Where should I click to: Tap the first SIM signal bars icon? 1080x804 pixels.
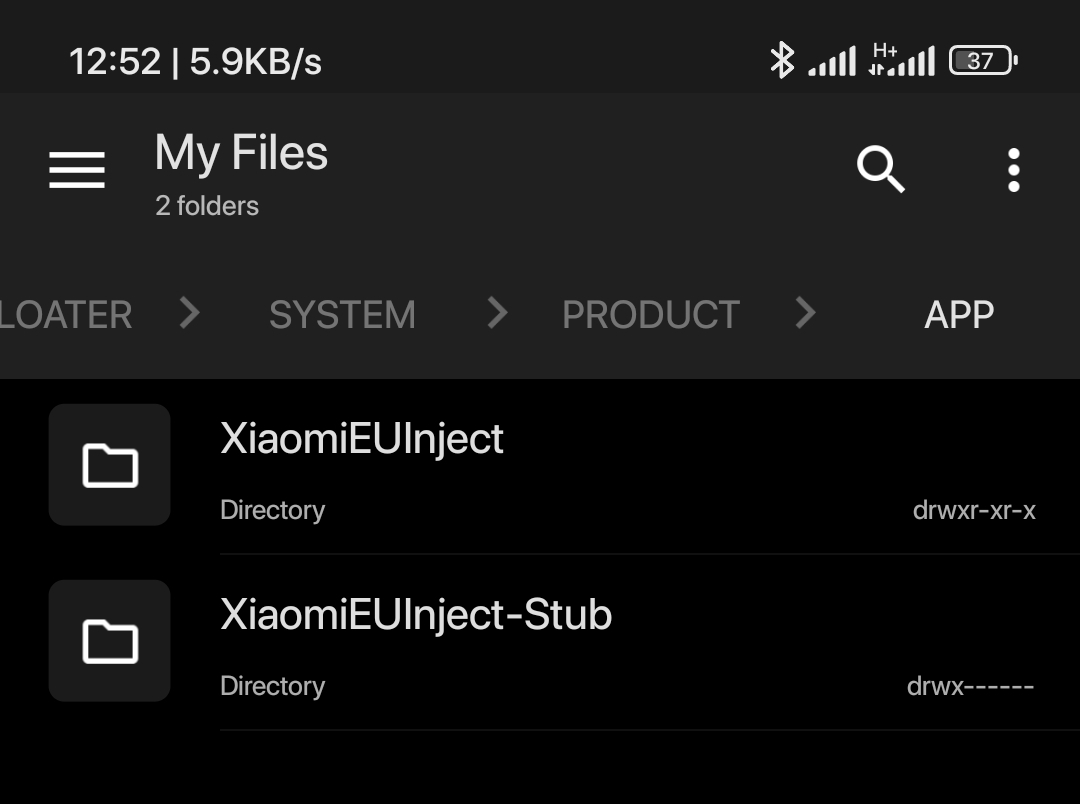tap(832, 61)
